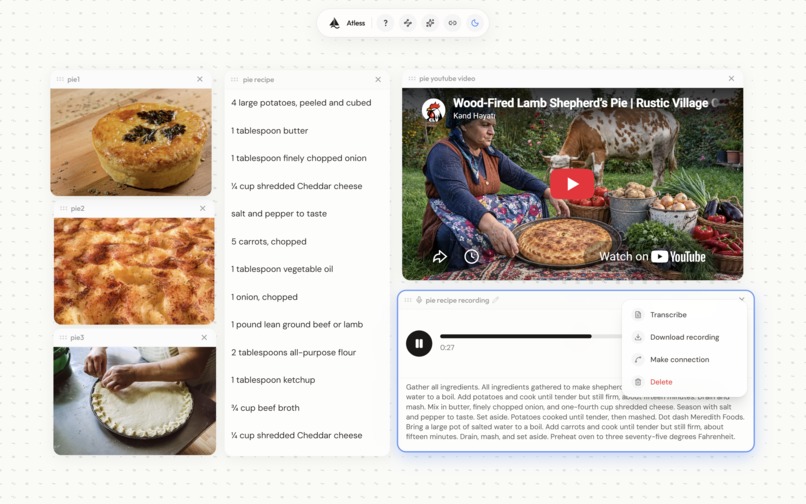This screenshot has width=806, height=504.
Task: Click '2 tablespoons all-purpose flour'
Action: click(293, 352)
